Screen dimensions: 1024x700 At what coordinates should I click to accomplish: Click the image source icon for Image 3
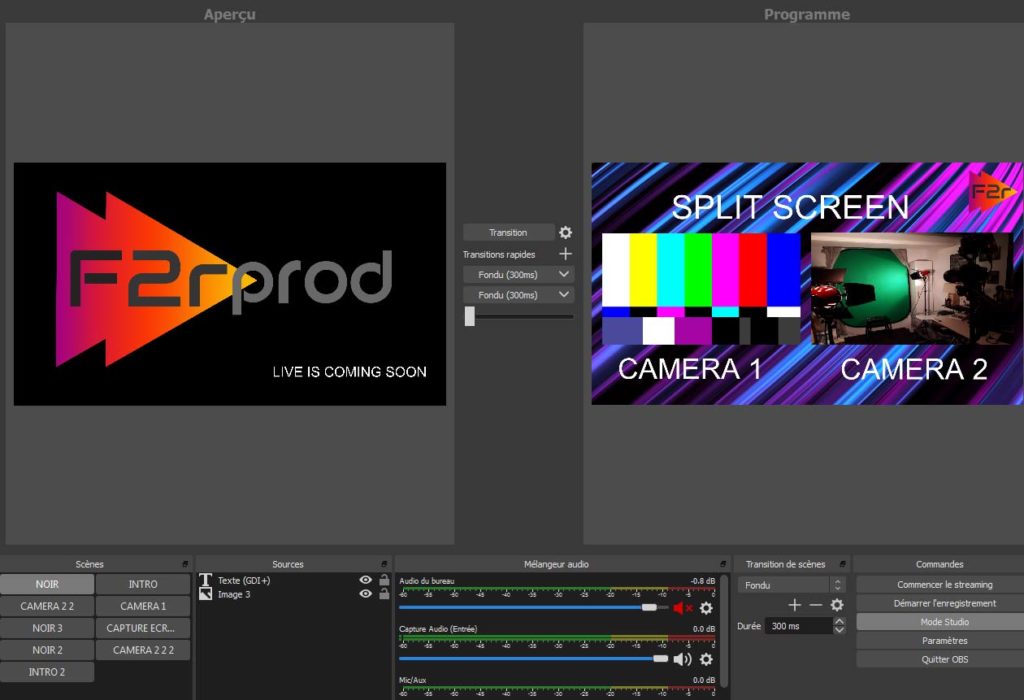206,594
